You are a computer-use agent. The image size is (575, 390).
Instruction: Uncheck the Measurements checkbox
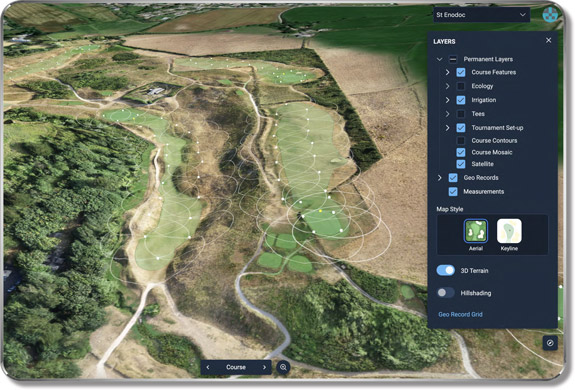453,191
